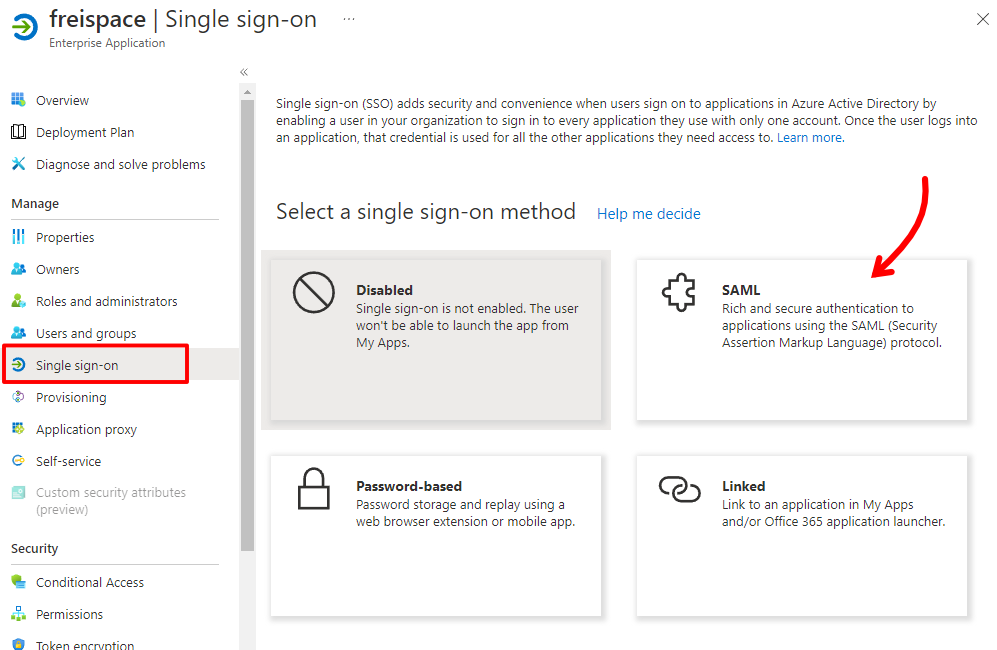Choose the Password-based sign-on method
Screen dimensions: 997x650
coord(435,535)
